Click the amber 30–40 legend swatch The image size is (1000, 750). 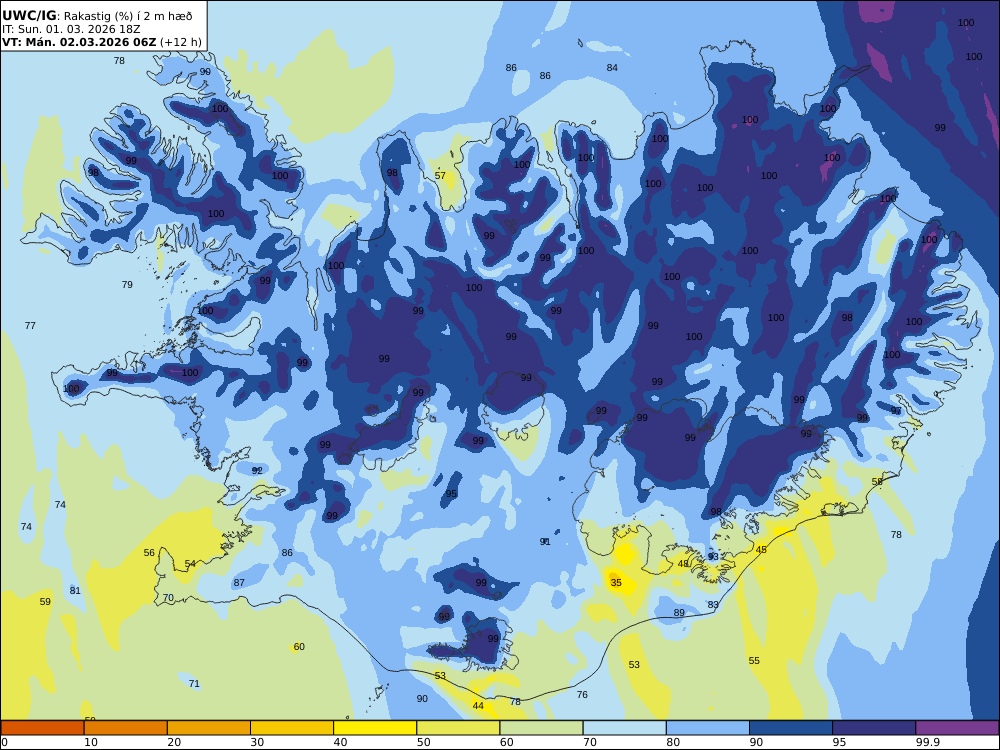click(x=292, y=728)
